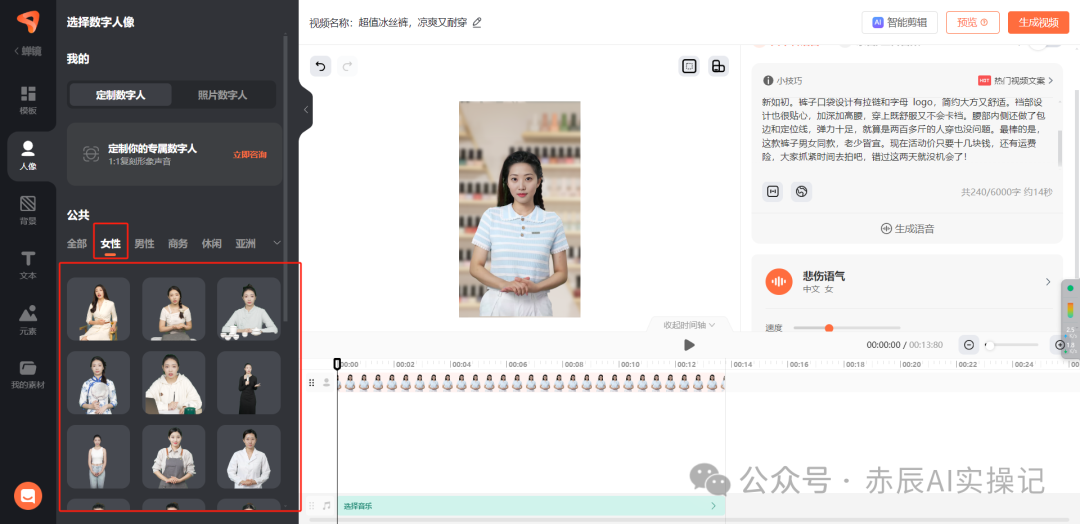
Task: Open the 背景 background sidebar icon
Action: point(28,211)
